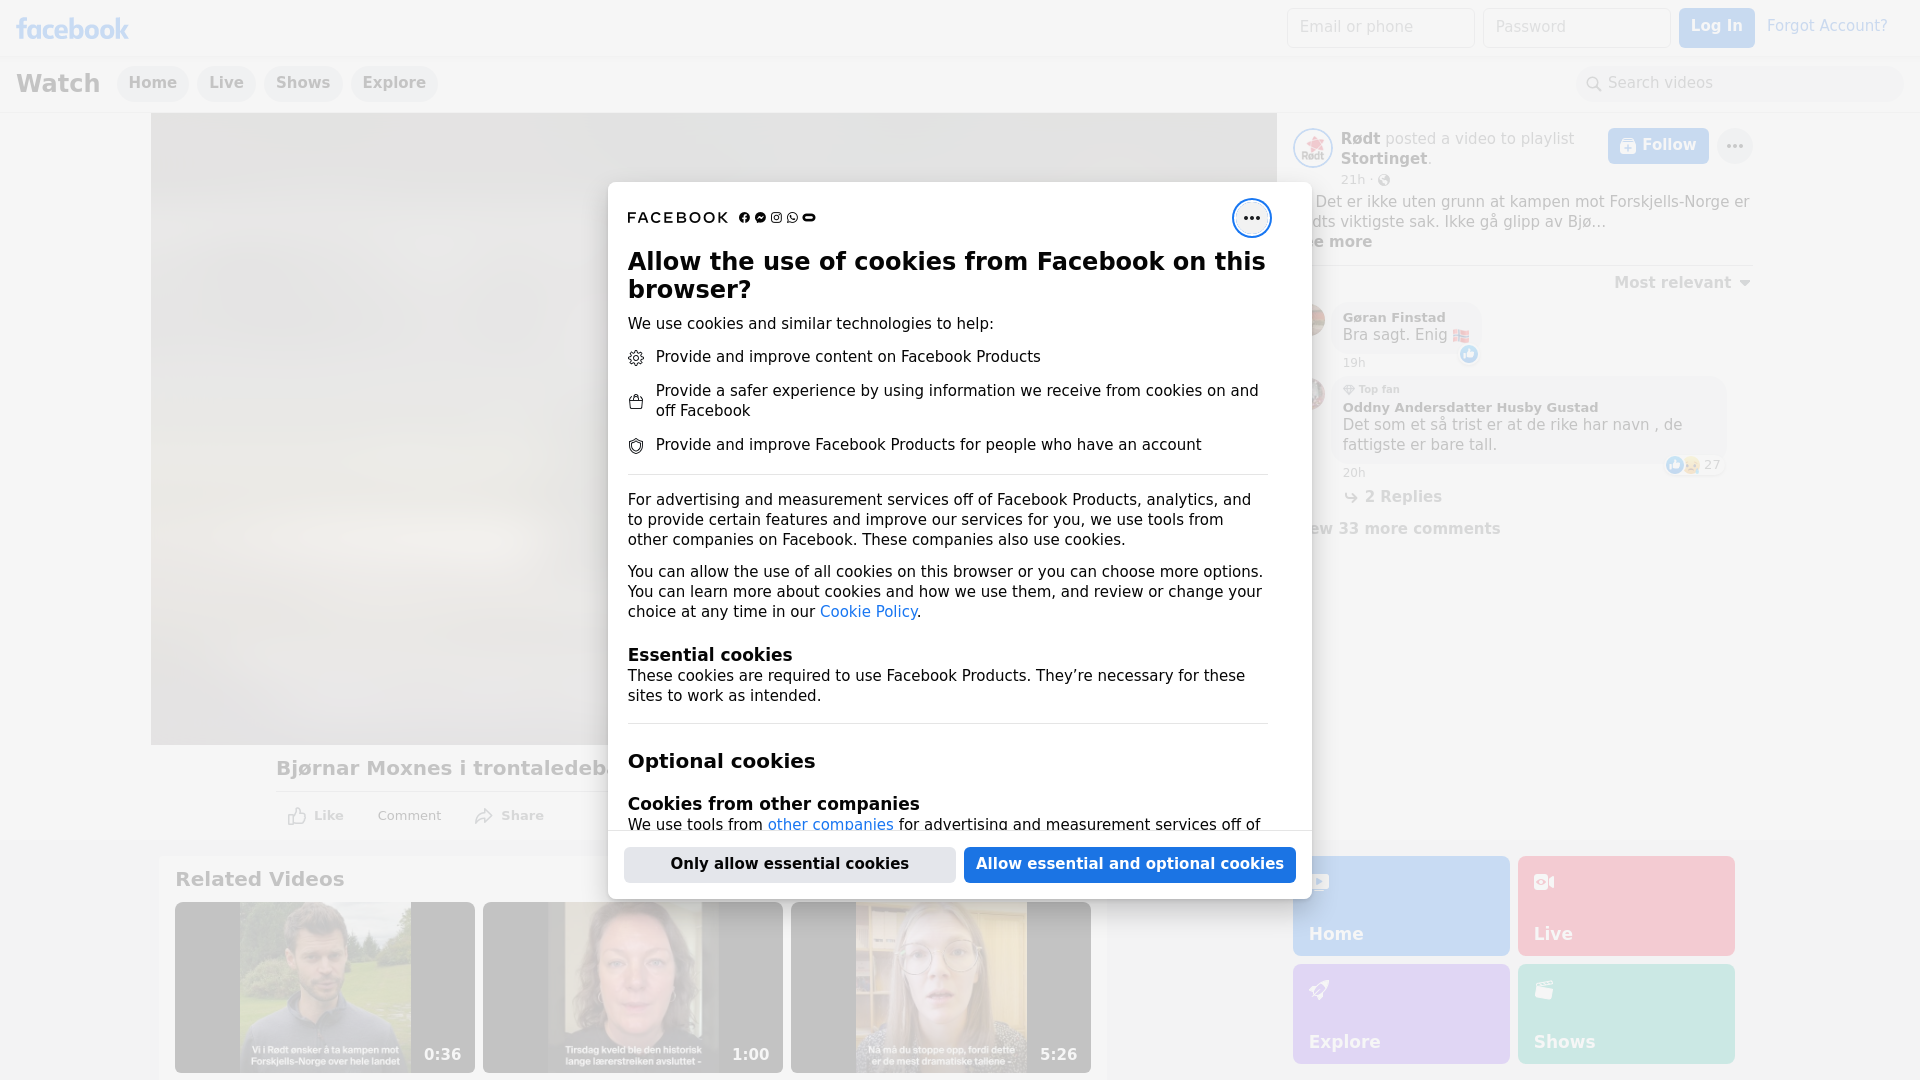Image resolution: width=1920 pixels, height=1080 pixels.
Task: Expand the post text with See more
Action: pyautogui.click(x=1341, y=242)
